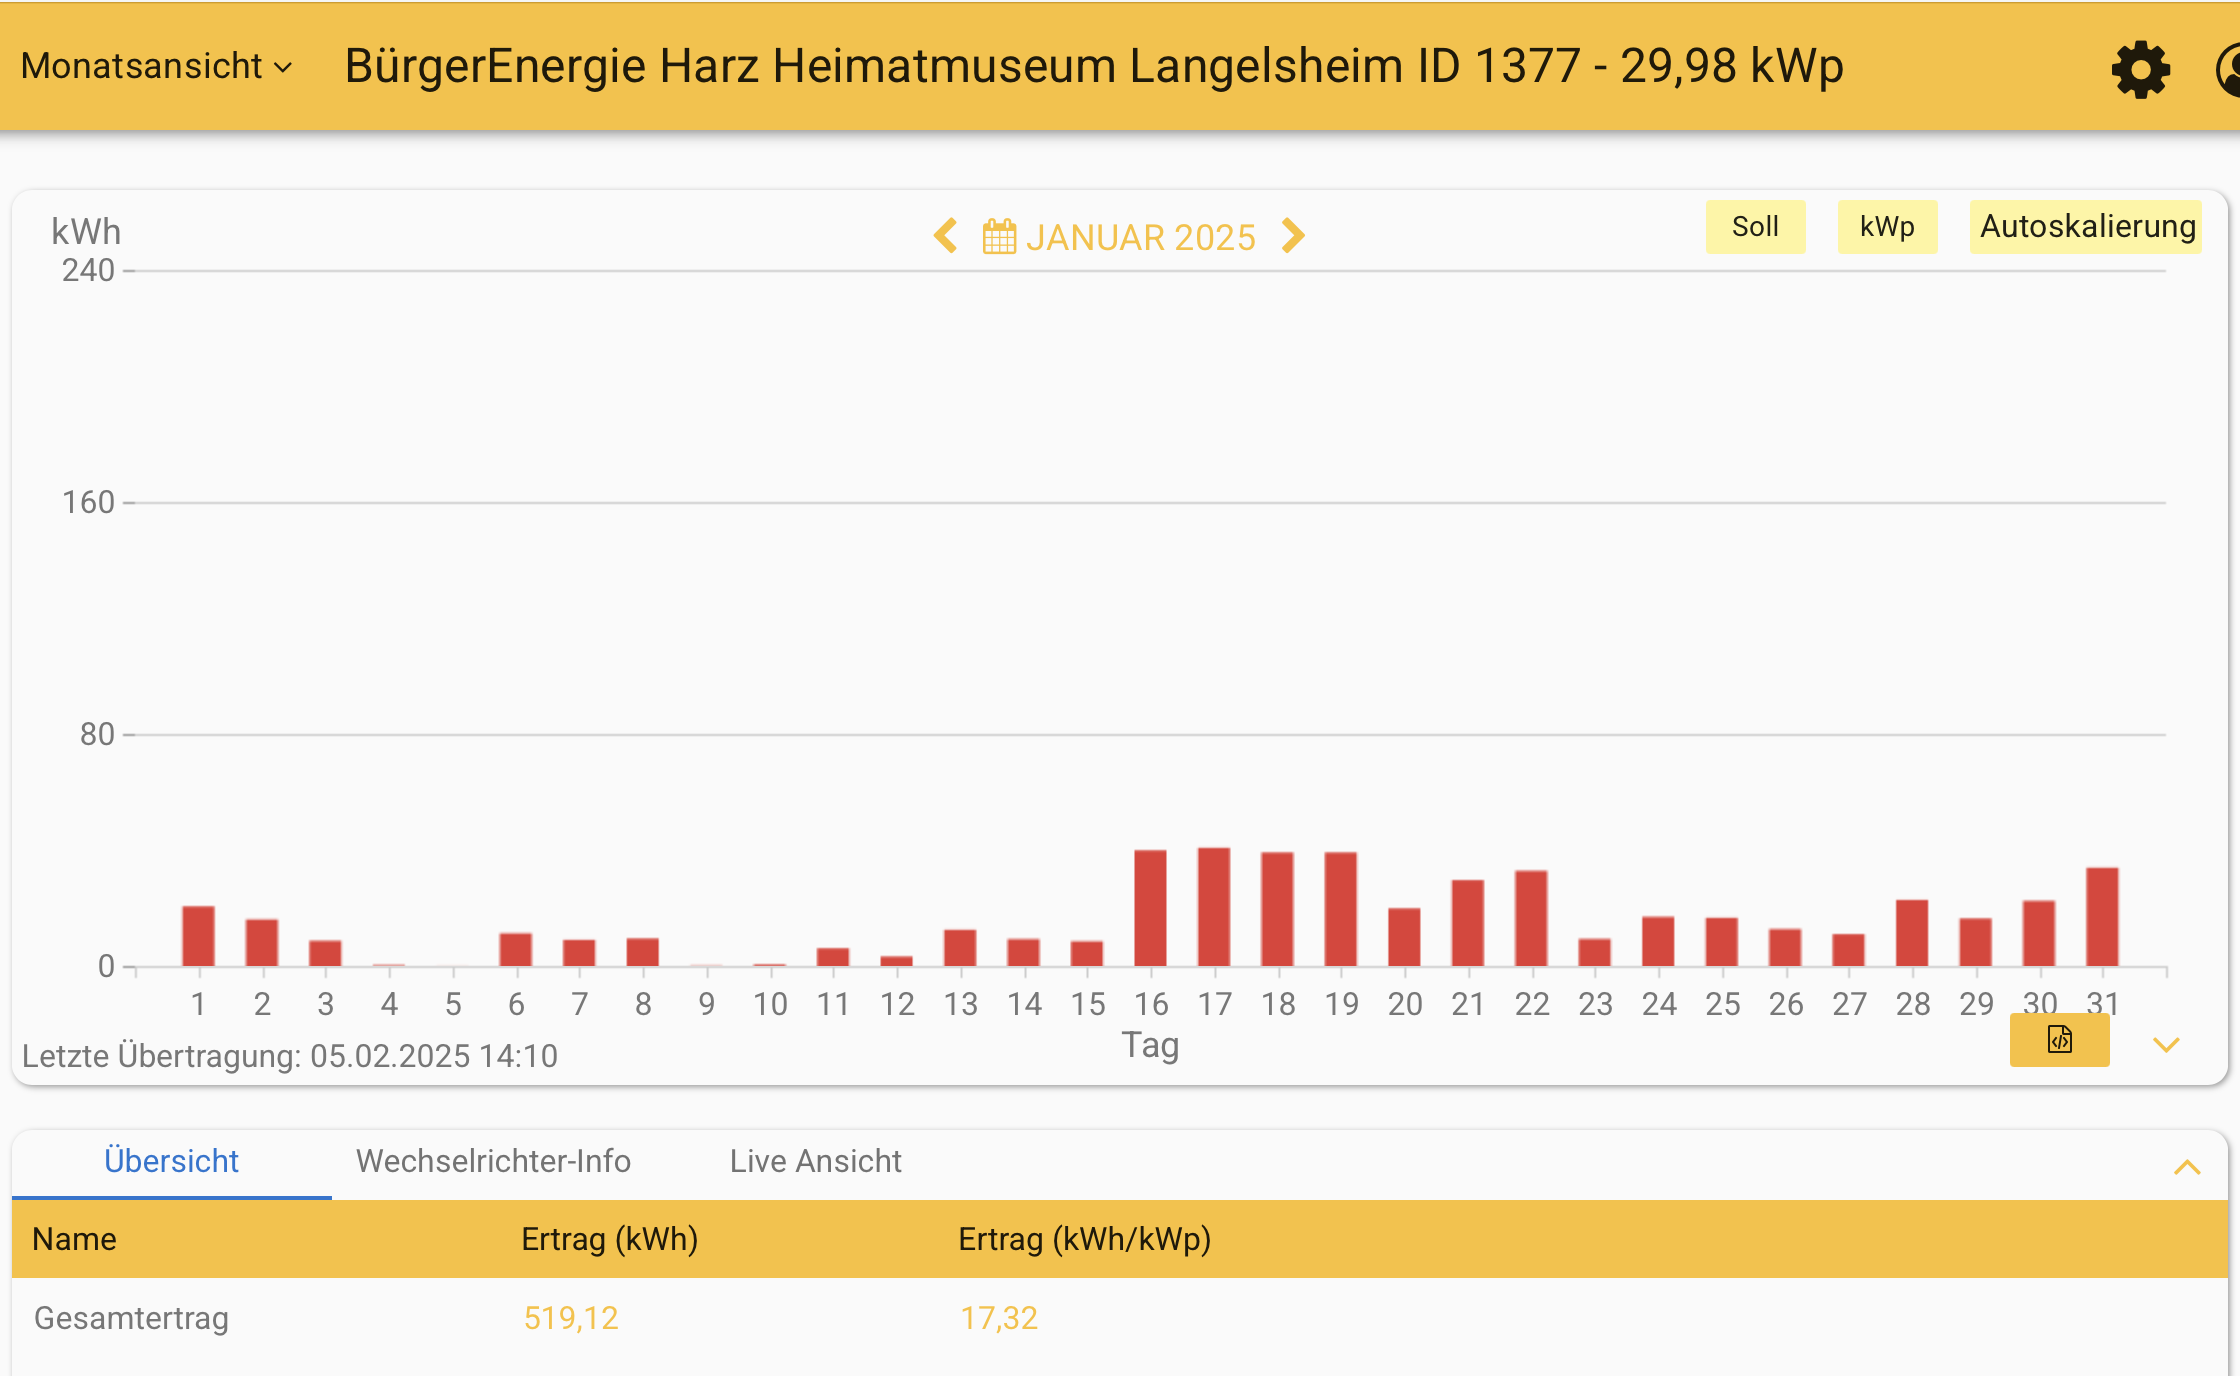Screen dimensions: 2240x1376
Task: Switch to the Wechselrichter-Info tab
Action: 494,1161
